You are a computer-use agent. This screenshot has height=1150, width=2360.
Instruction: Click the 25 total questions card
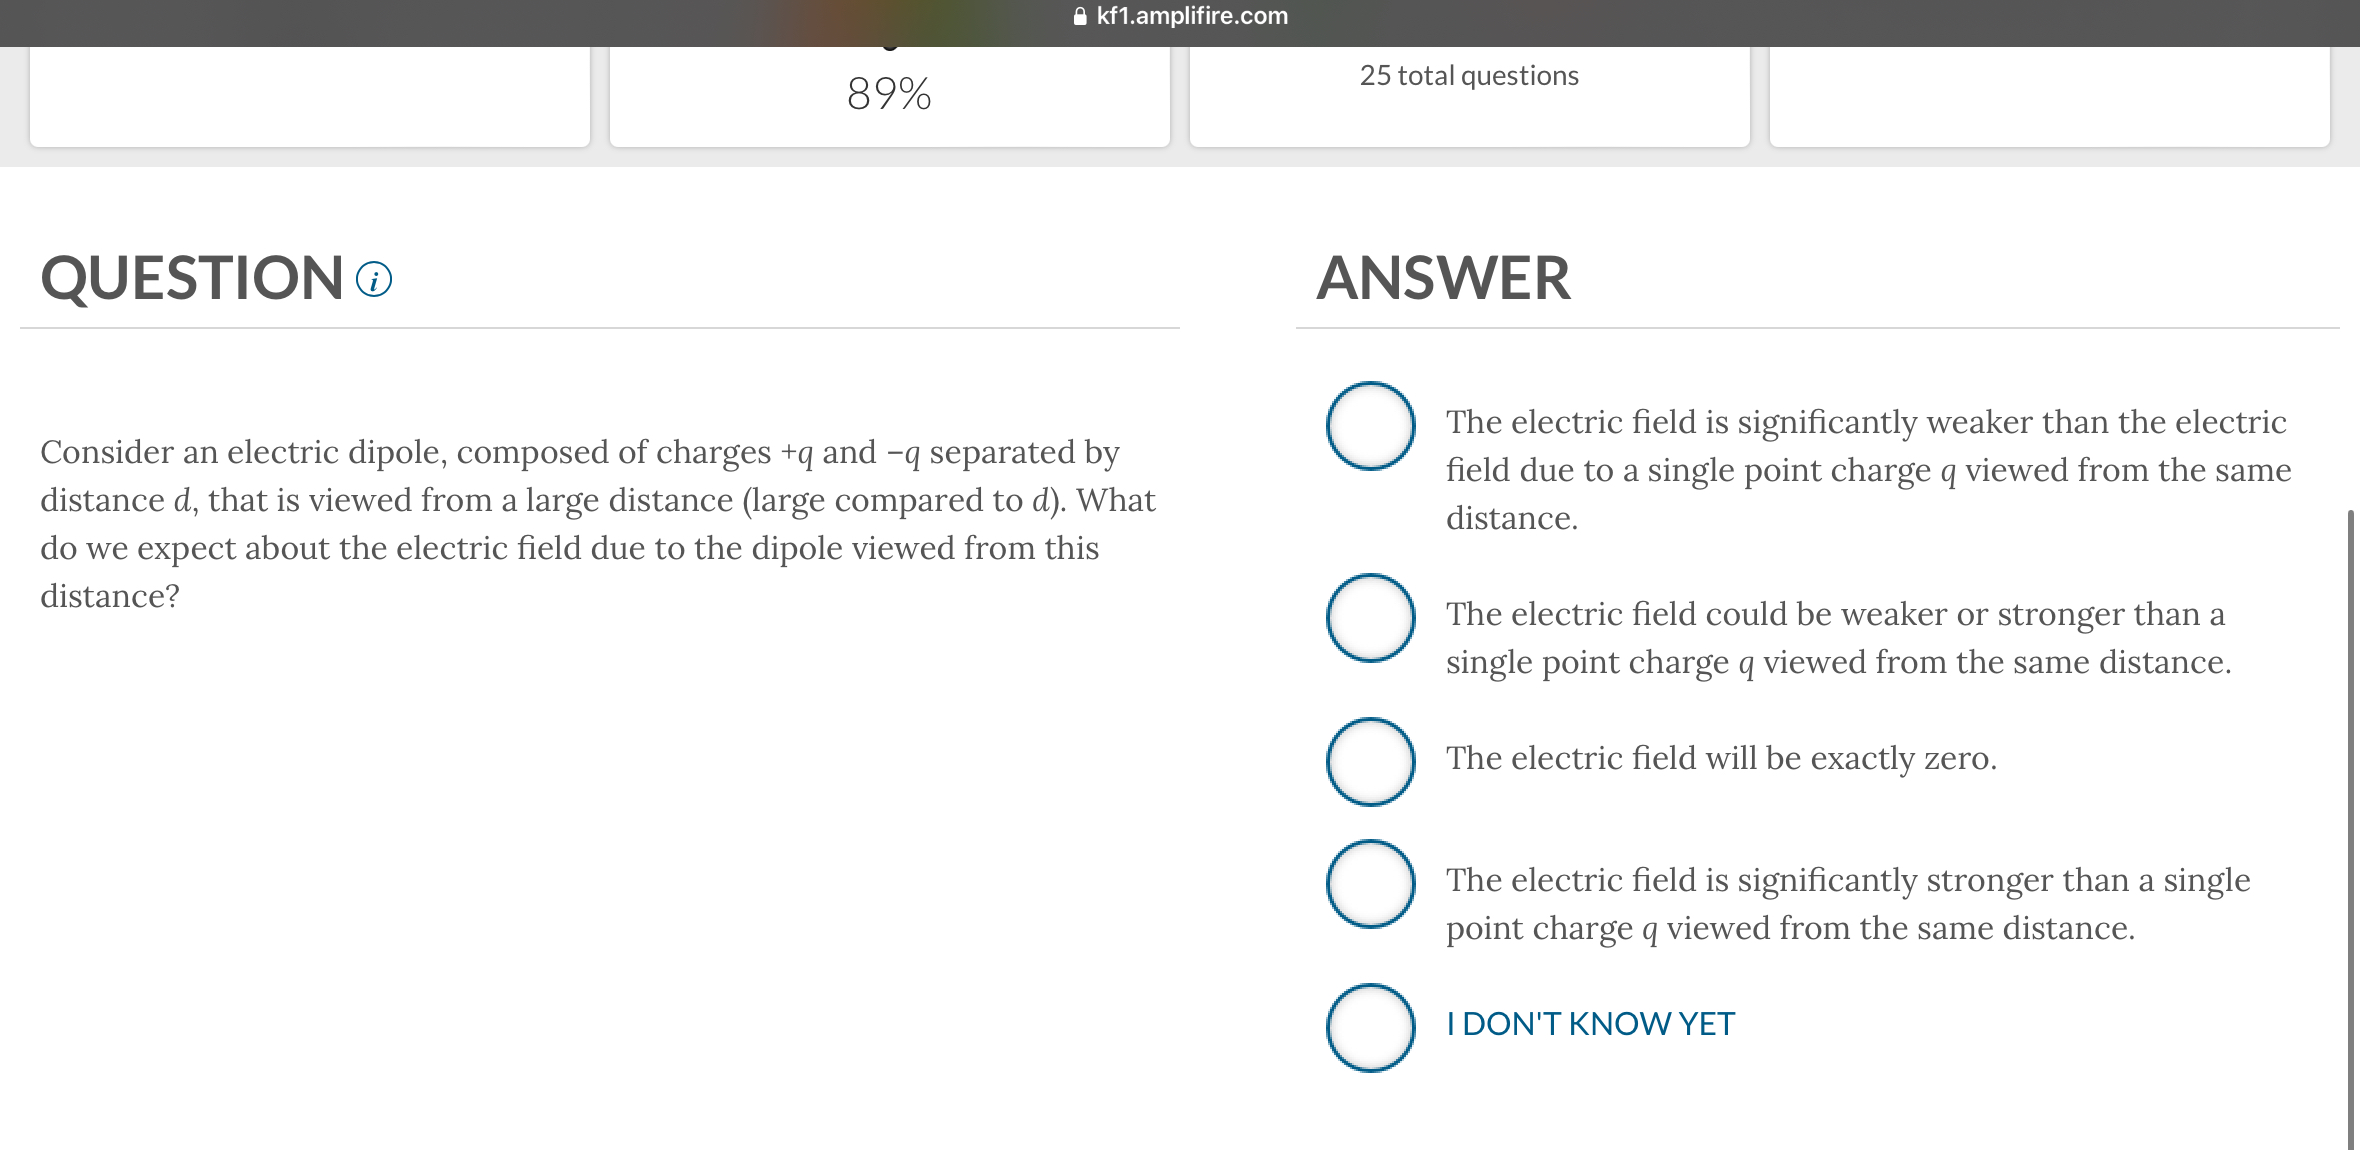(1469, 95)
